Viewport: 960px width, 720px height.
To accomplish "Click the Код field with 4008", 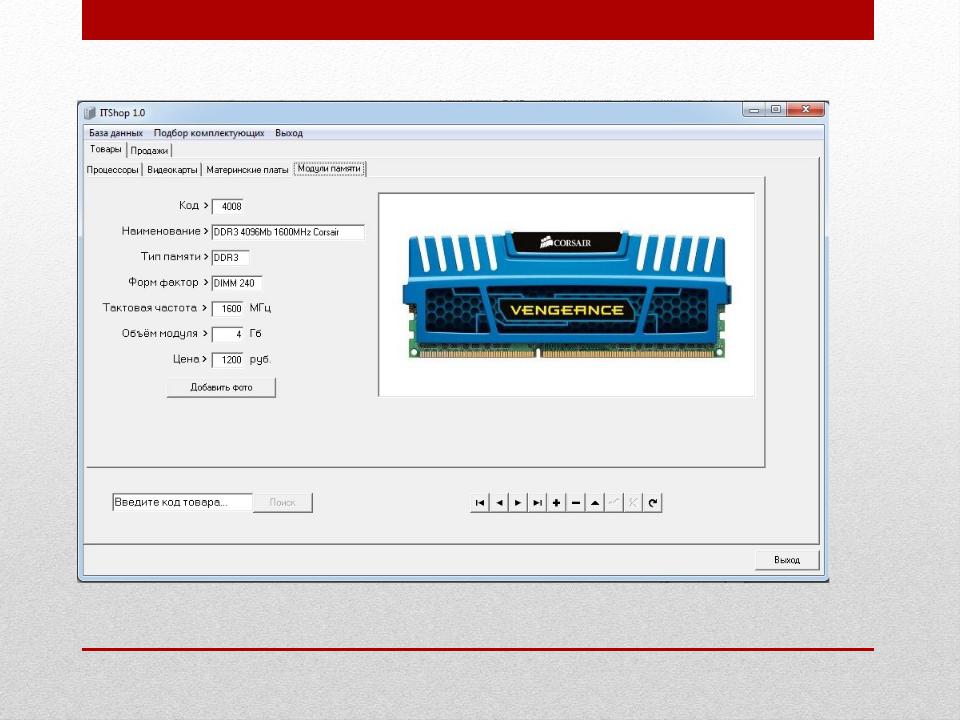I will (x=228, y=206).
